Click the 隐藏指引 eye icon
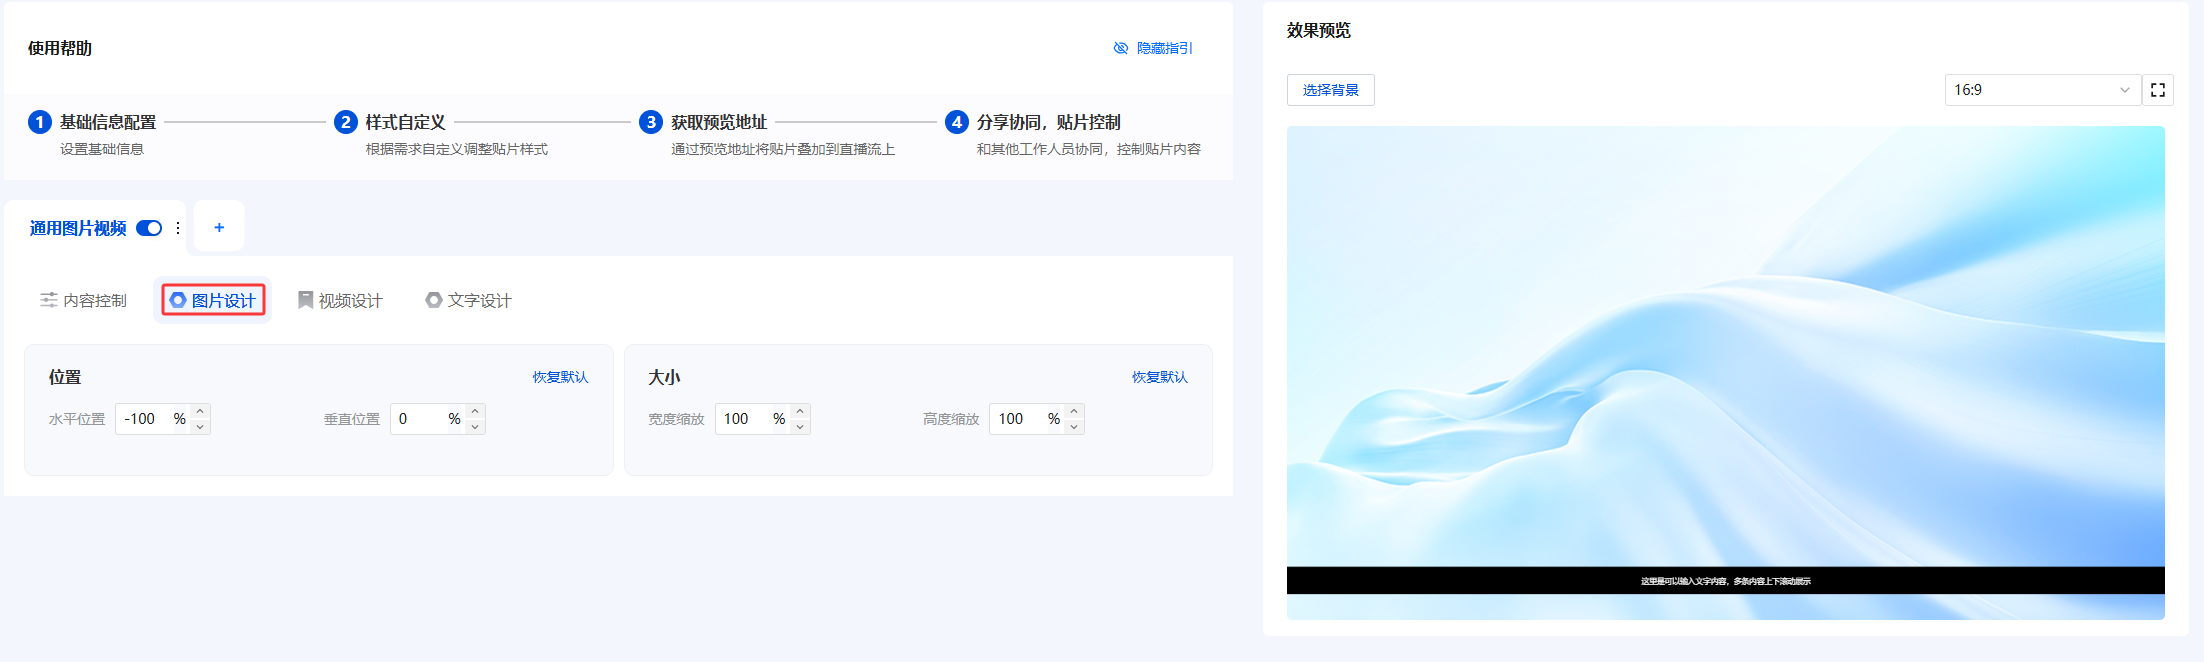The width and height of the screenshot is (2204, 662). pyautogui.click(x=1120, y=48)
